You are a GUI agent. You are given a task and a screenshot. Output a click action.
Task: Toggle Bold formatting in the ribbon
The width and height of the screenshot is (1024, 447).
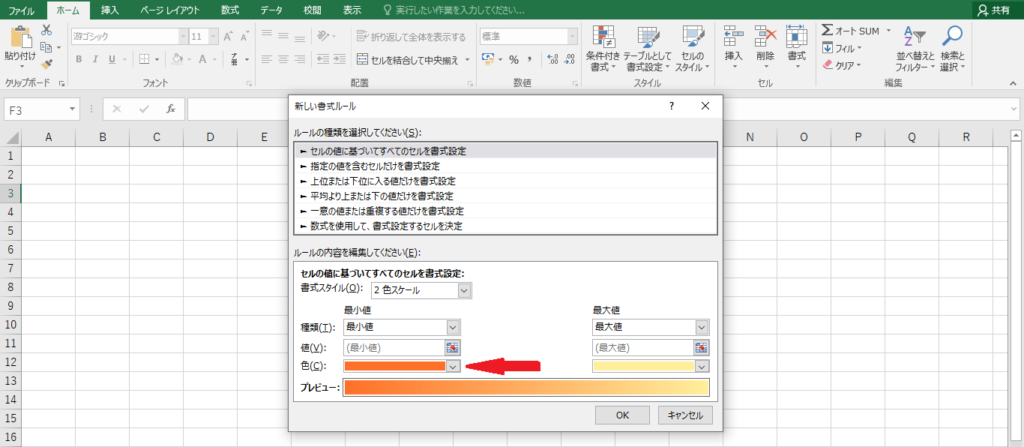(x=78, y=59)
